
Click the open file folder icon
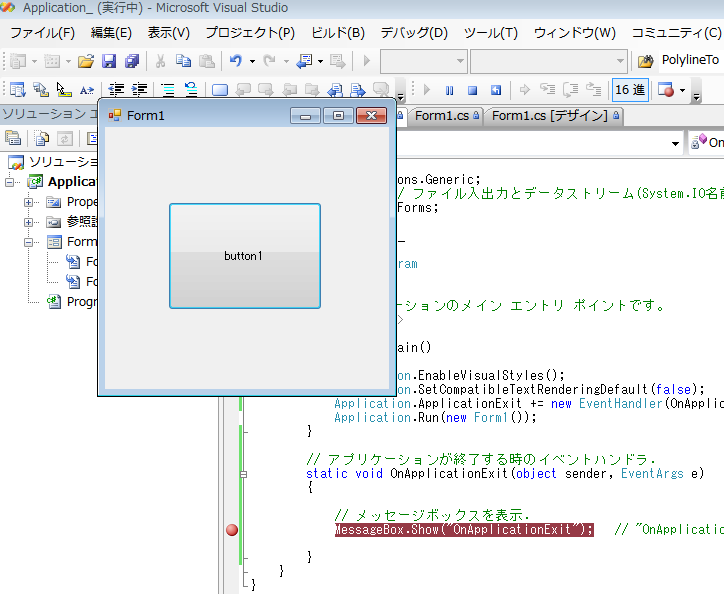tap(86, 61)
